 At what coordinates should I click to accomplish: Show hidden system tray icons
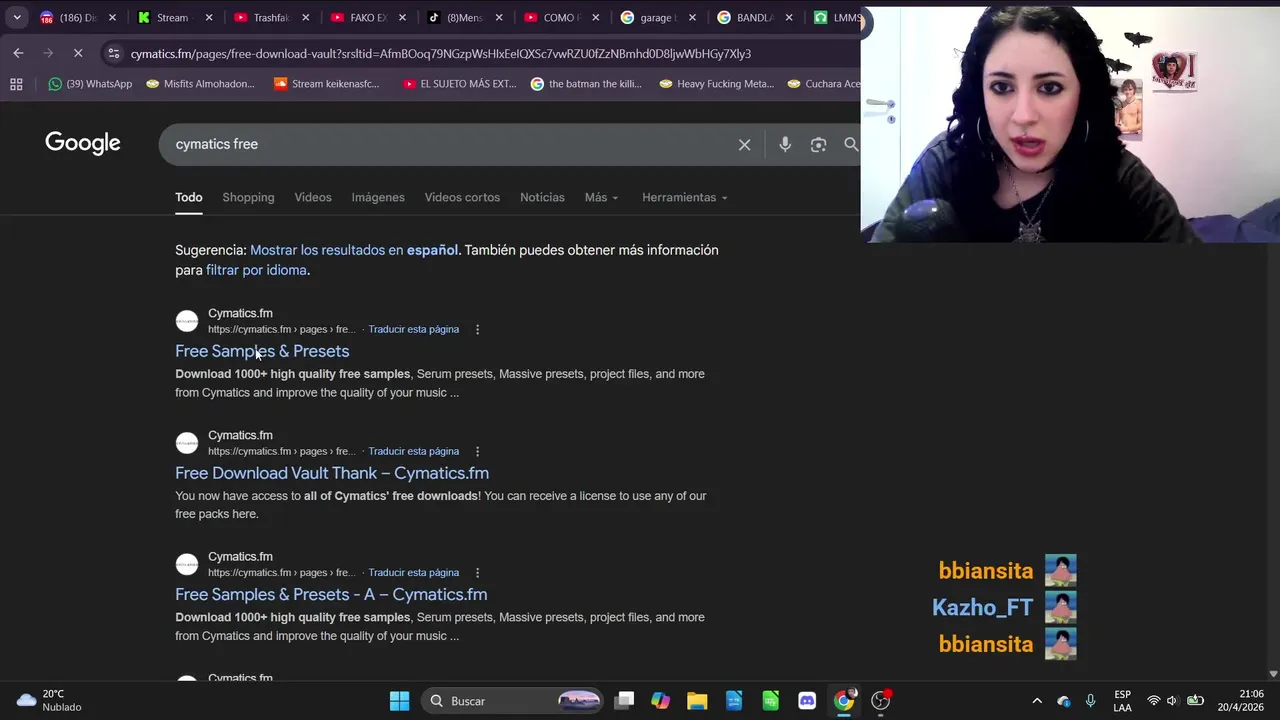point(1037,701)
